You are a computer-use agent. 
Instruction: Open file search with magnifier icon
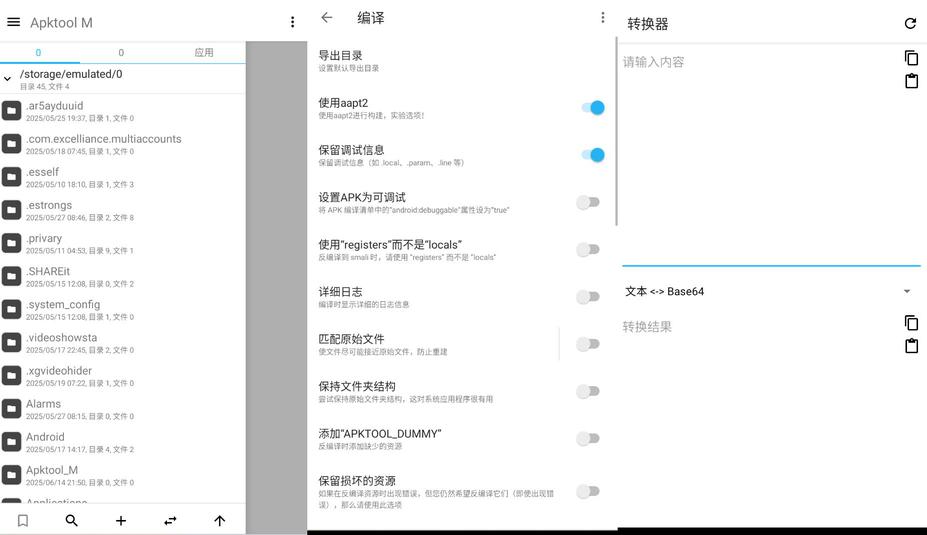point(72,520)
